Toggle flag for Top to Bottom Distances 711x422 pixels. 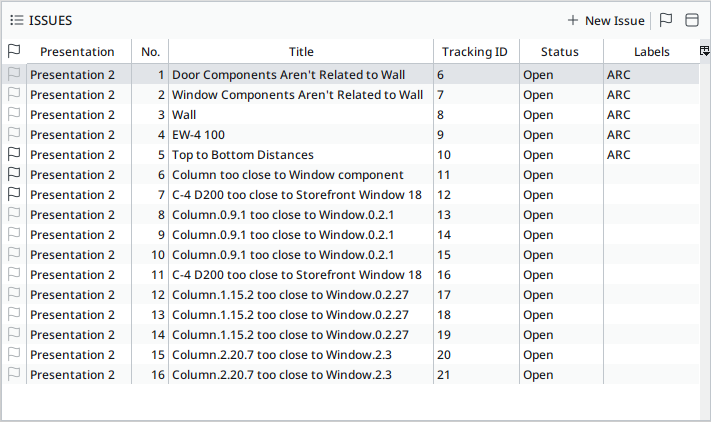[x=14, y=155]
